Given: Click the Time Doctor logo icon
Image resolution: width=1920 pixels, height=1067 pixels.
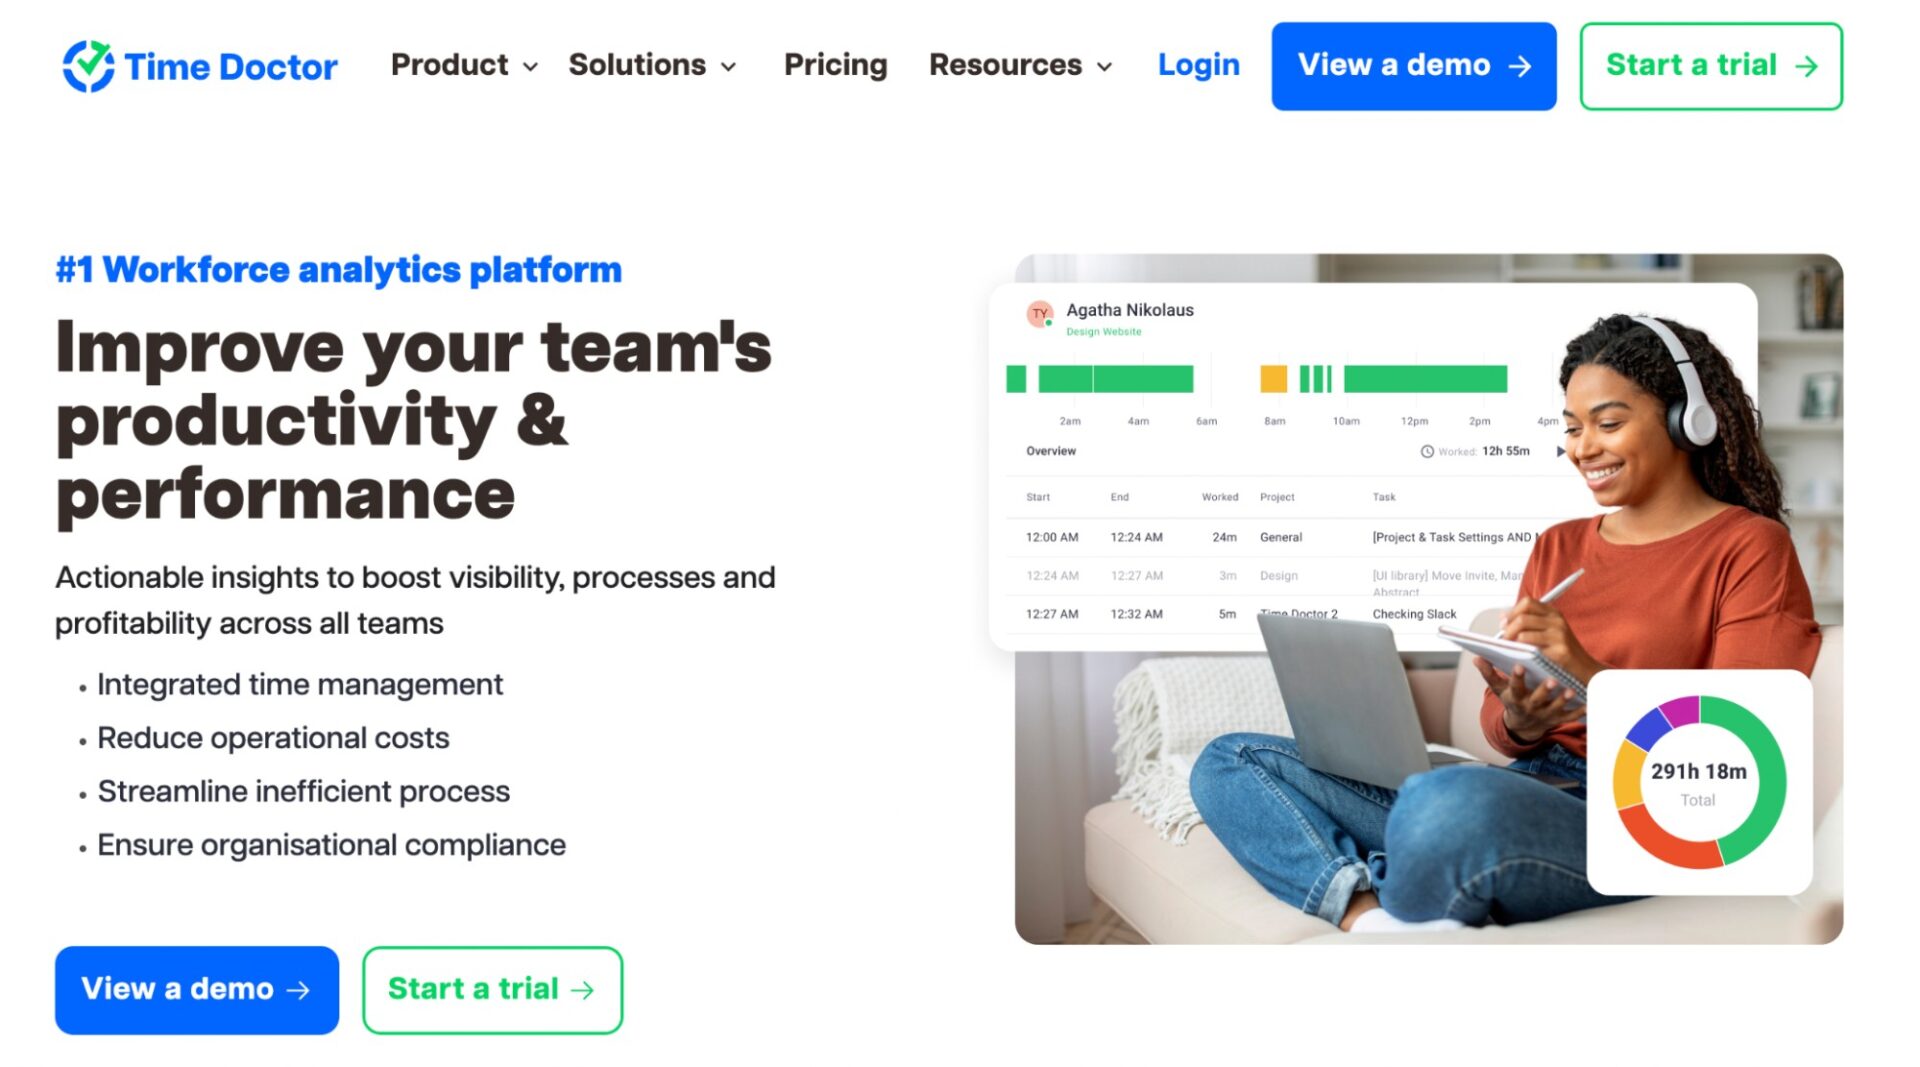Looking at the screenshot, I should 88,65.
